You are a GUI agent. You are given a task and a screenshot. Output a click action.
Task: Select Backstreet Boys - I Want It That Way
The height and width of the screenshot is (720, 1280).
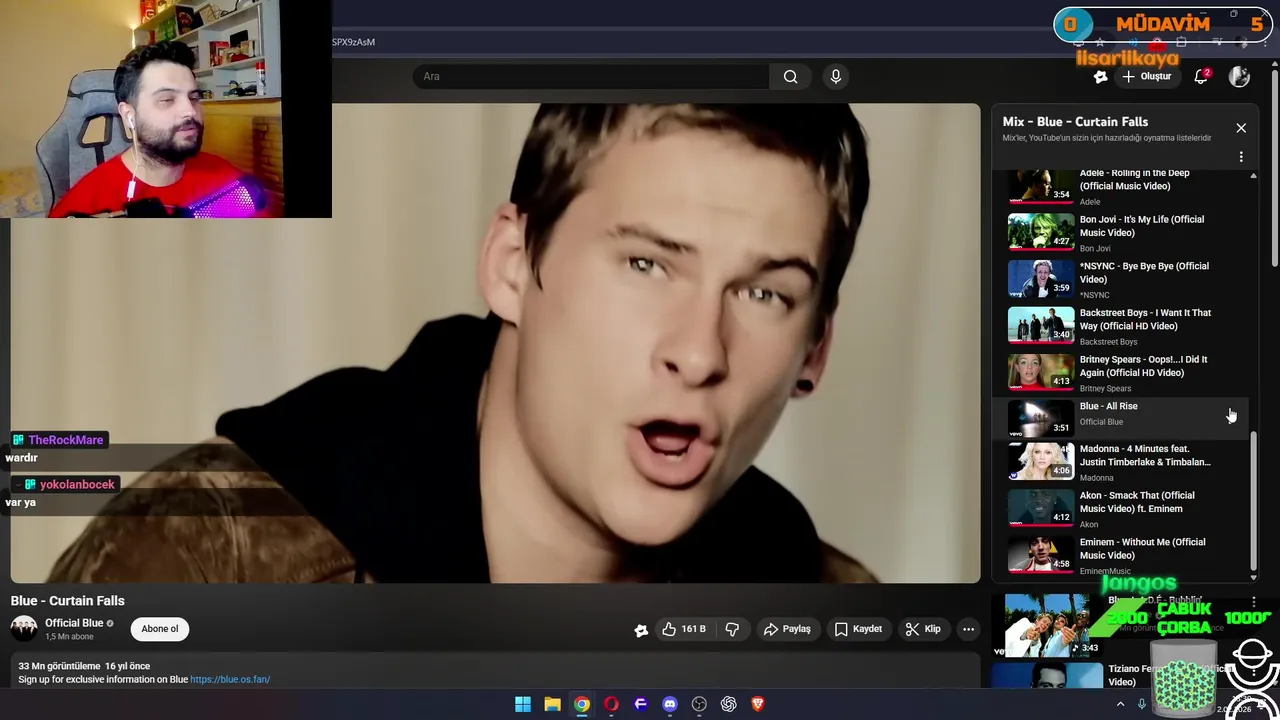[x=1145, y=319]
